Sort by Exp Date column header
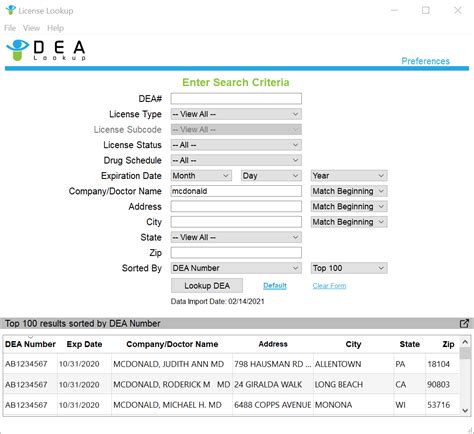This screenshot has width=474, height=434. coord(84,344)
